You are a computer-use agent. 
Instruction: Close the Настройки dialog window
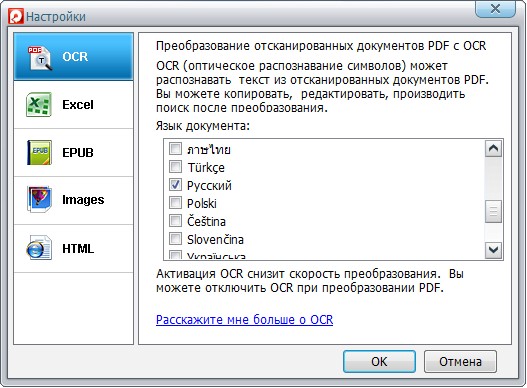(495, 9)
